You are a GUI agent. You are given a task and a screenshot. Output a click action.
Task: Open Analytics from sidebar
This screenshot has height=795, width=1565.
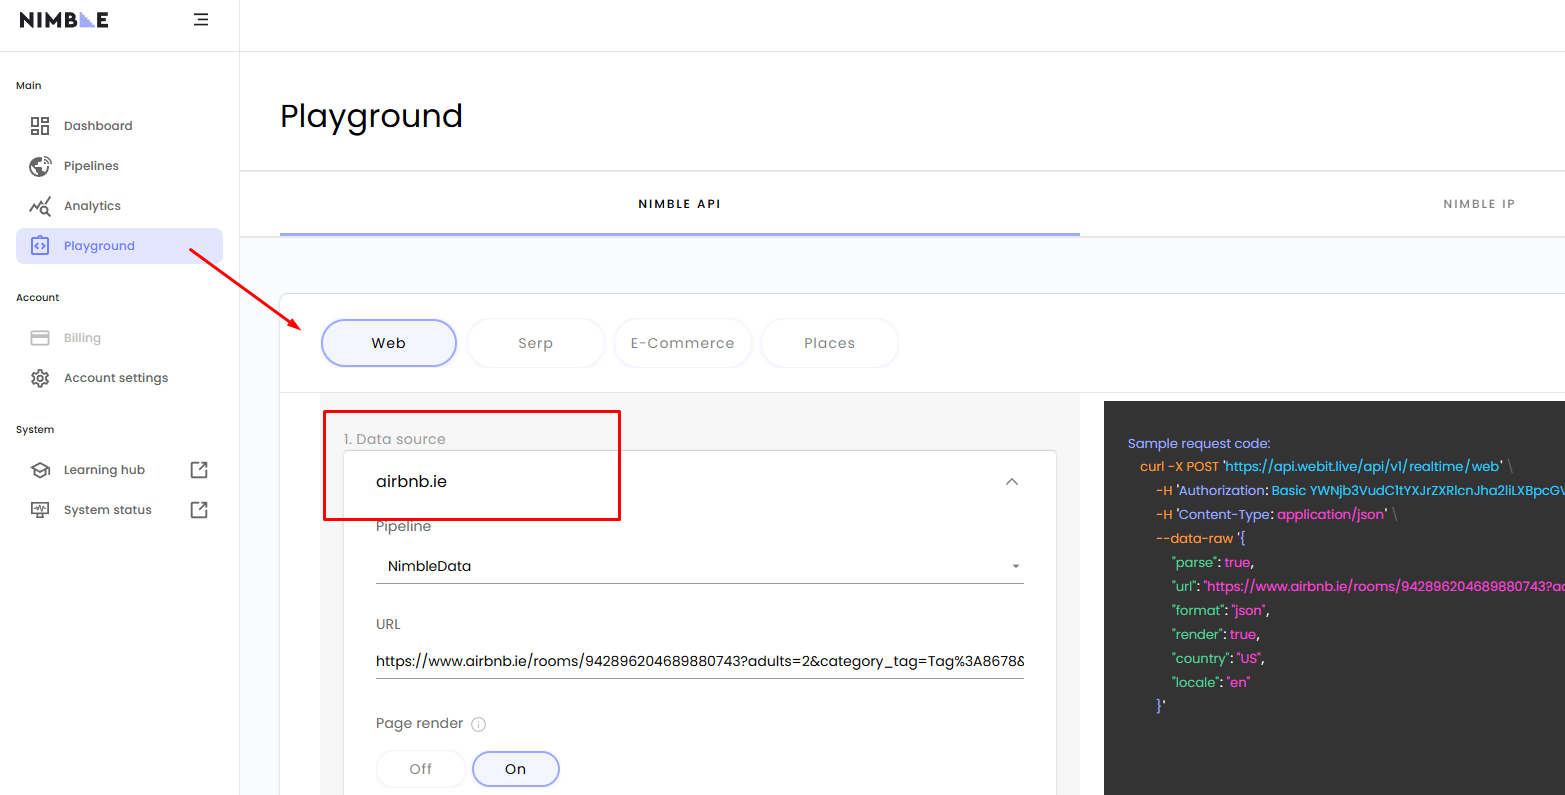119,206
